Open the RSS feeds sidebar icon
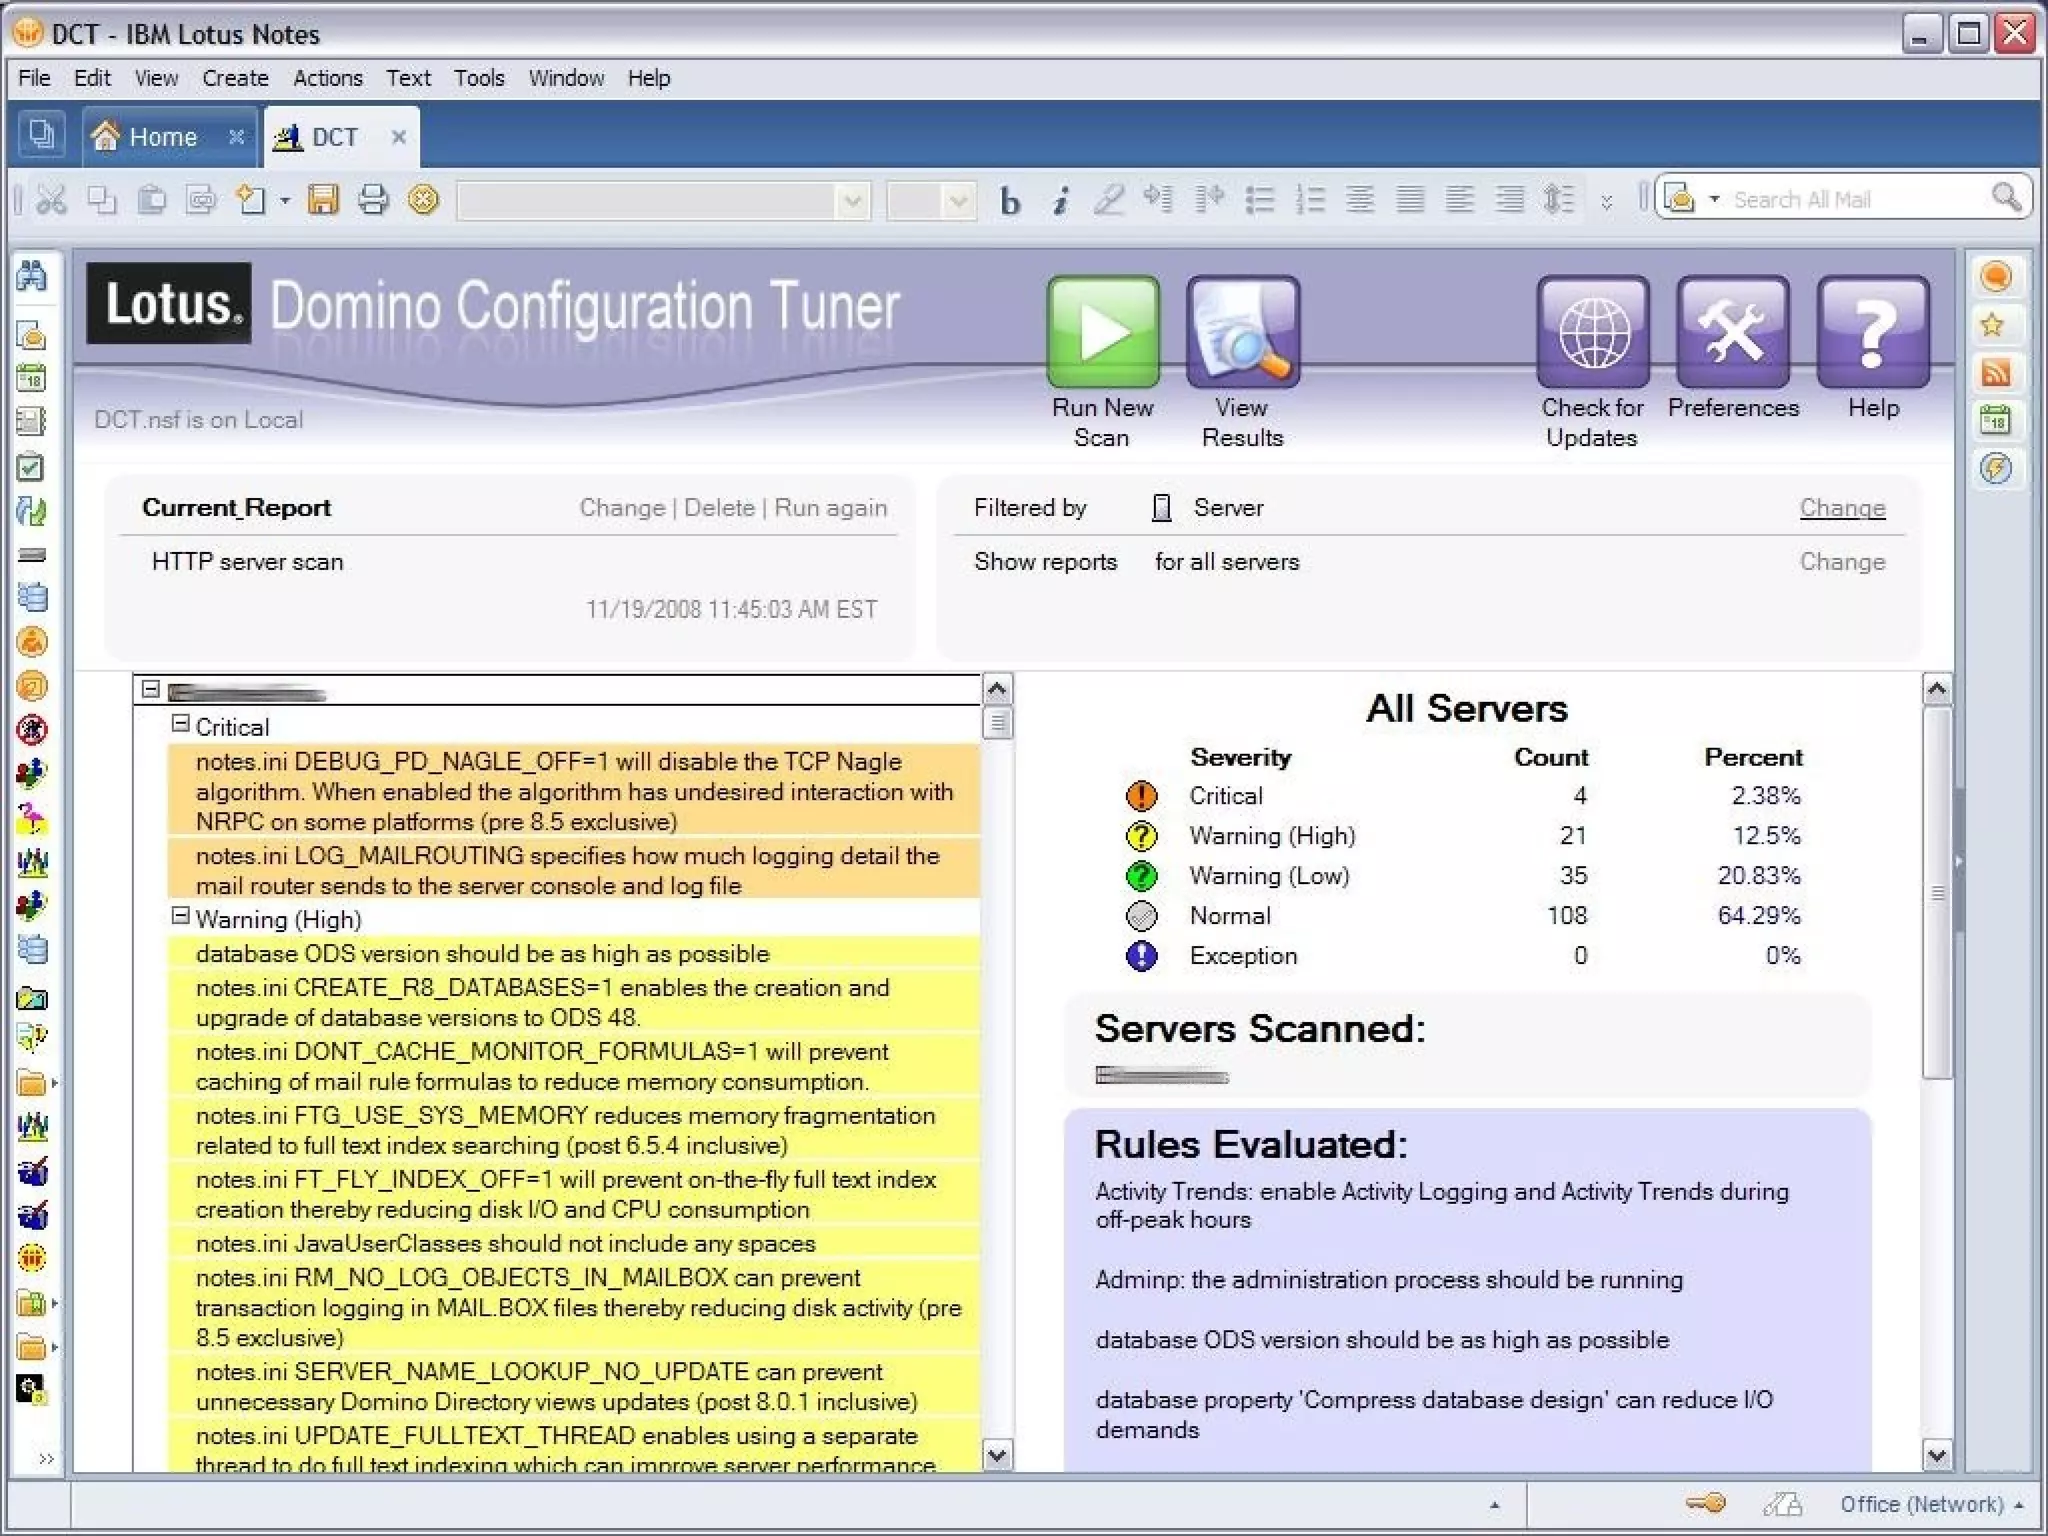Image resolution: width=2048 pixels, height=1536 pixels. tap(1996, 373)
